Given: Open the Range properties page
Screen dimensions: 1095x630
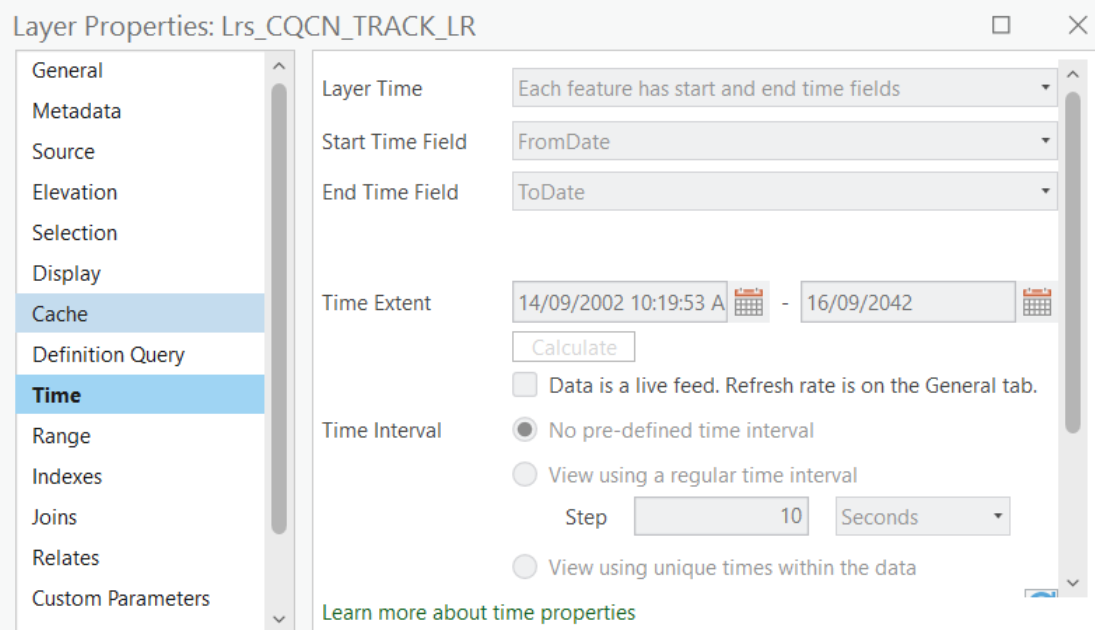Looking at the screenshot, I should coord(69,435).
